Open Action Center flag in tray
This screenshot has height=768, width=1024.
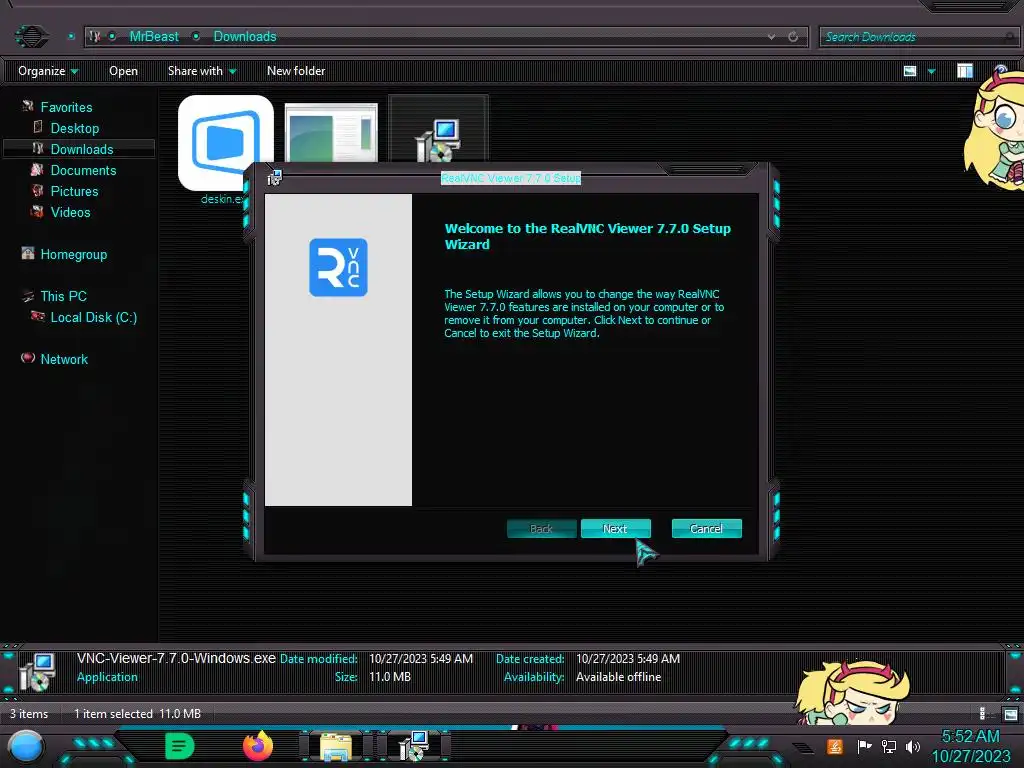point(864,746)
